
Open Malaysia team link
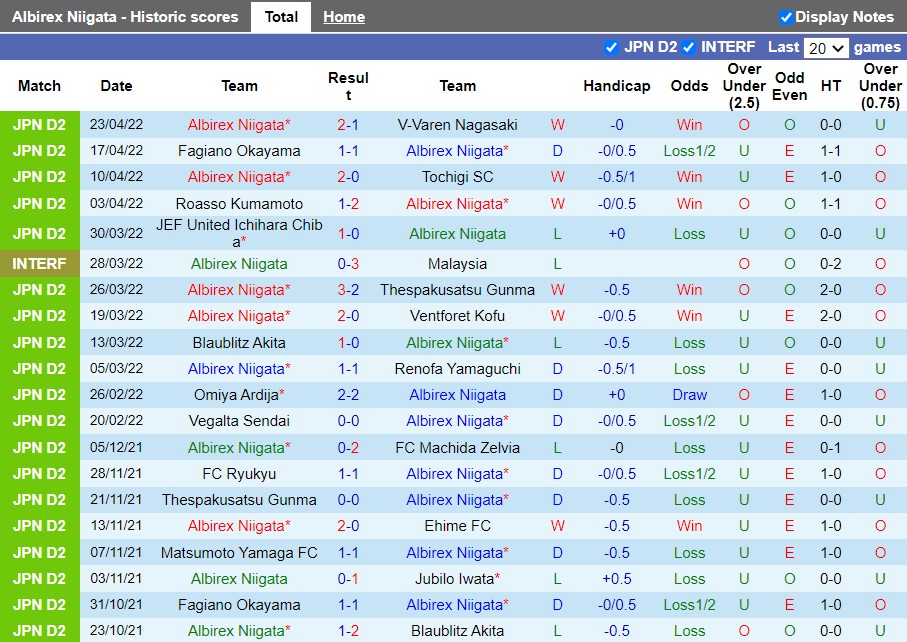pyautogui.click(x=458, y=264)
